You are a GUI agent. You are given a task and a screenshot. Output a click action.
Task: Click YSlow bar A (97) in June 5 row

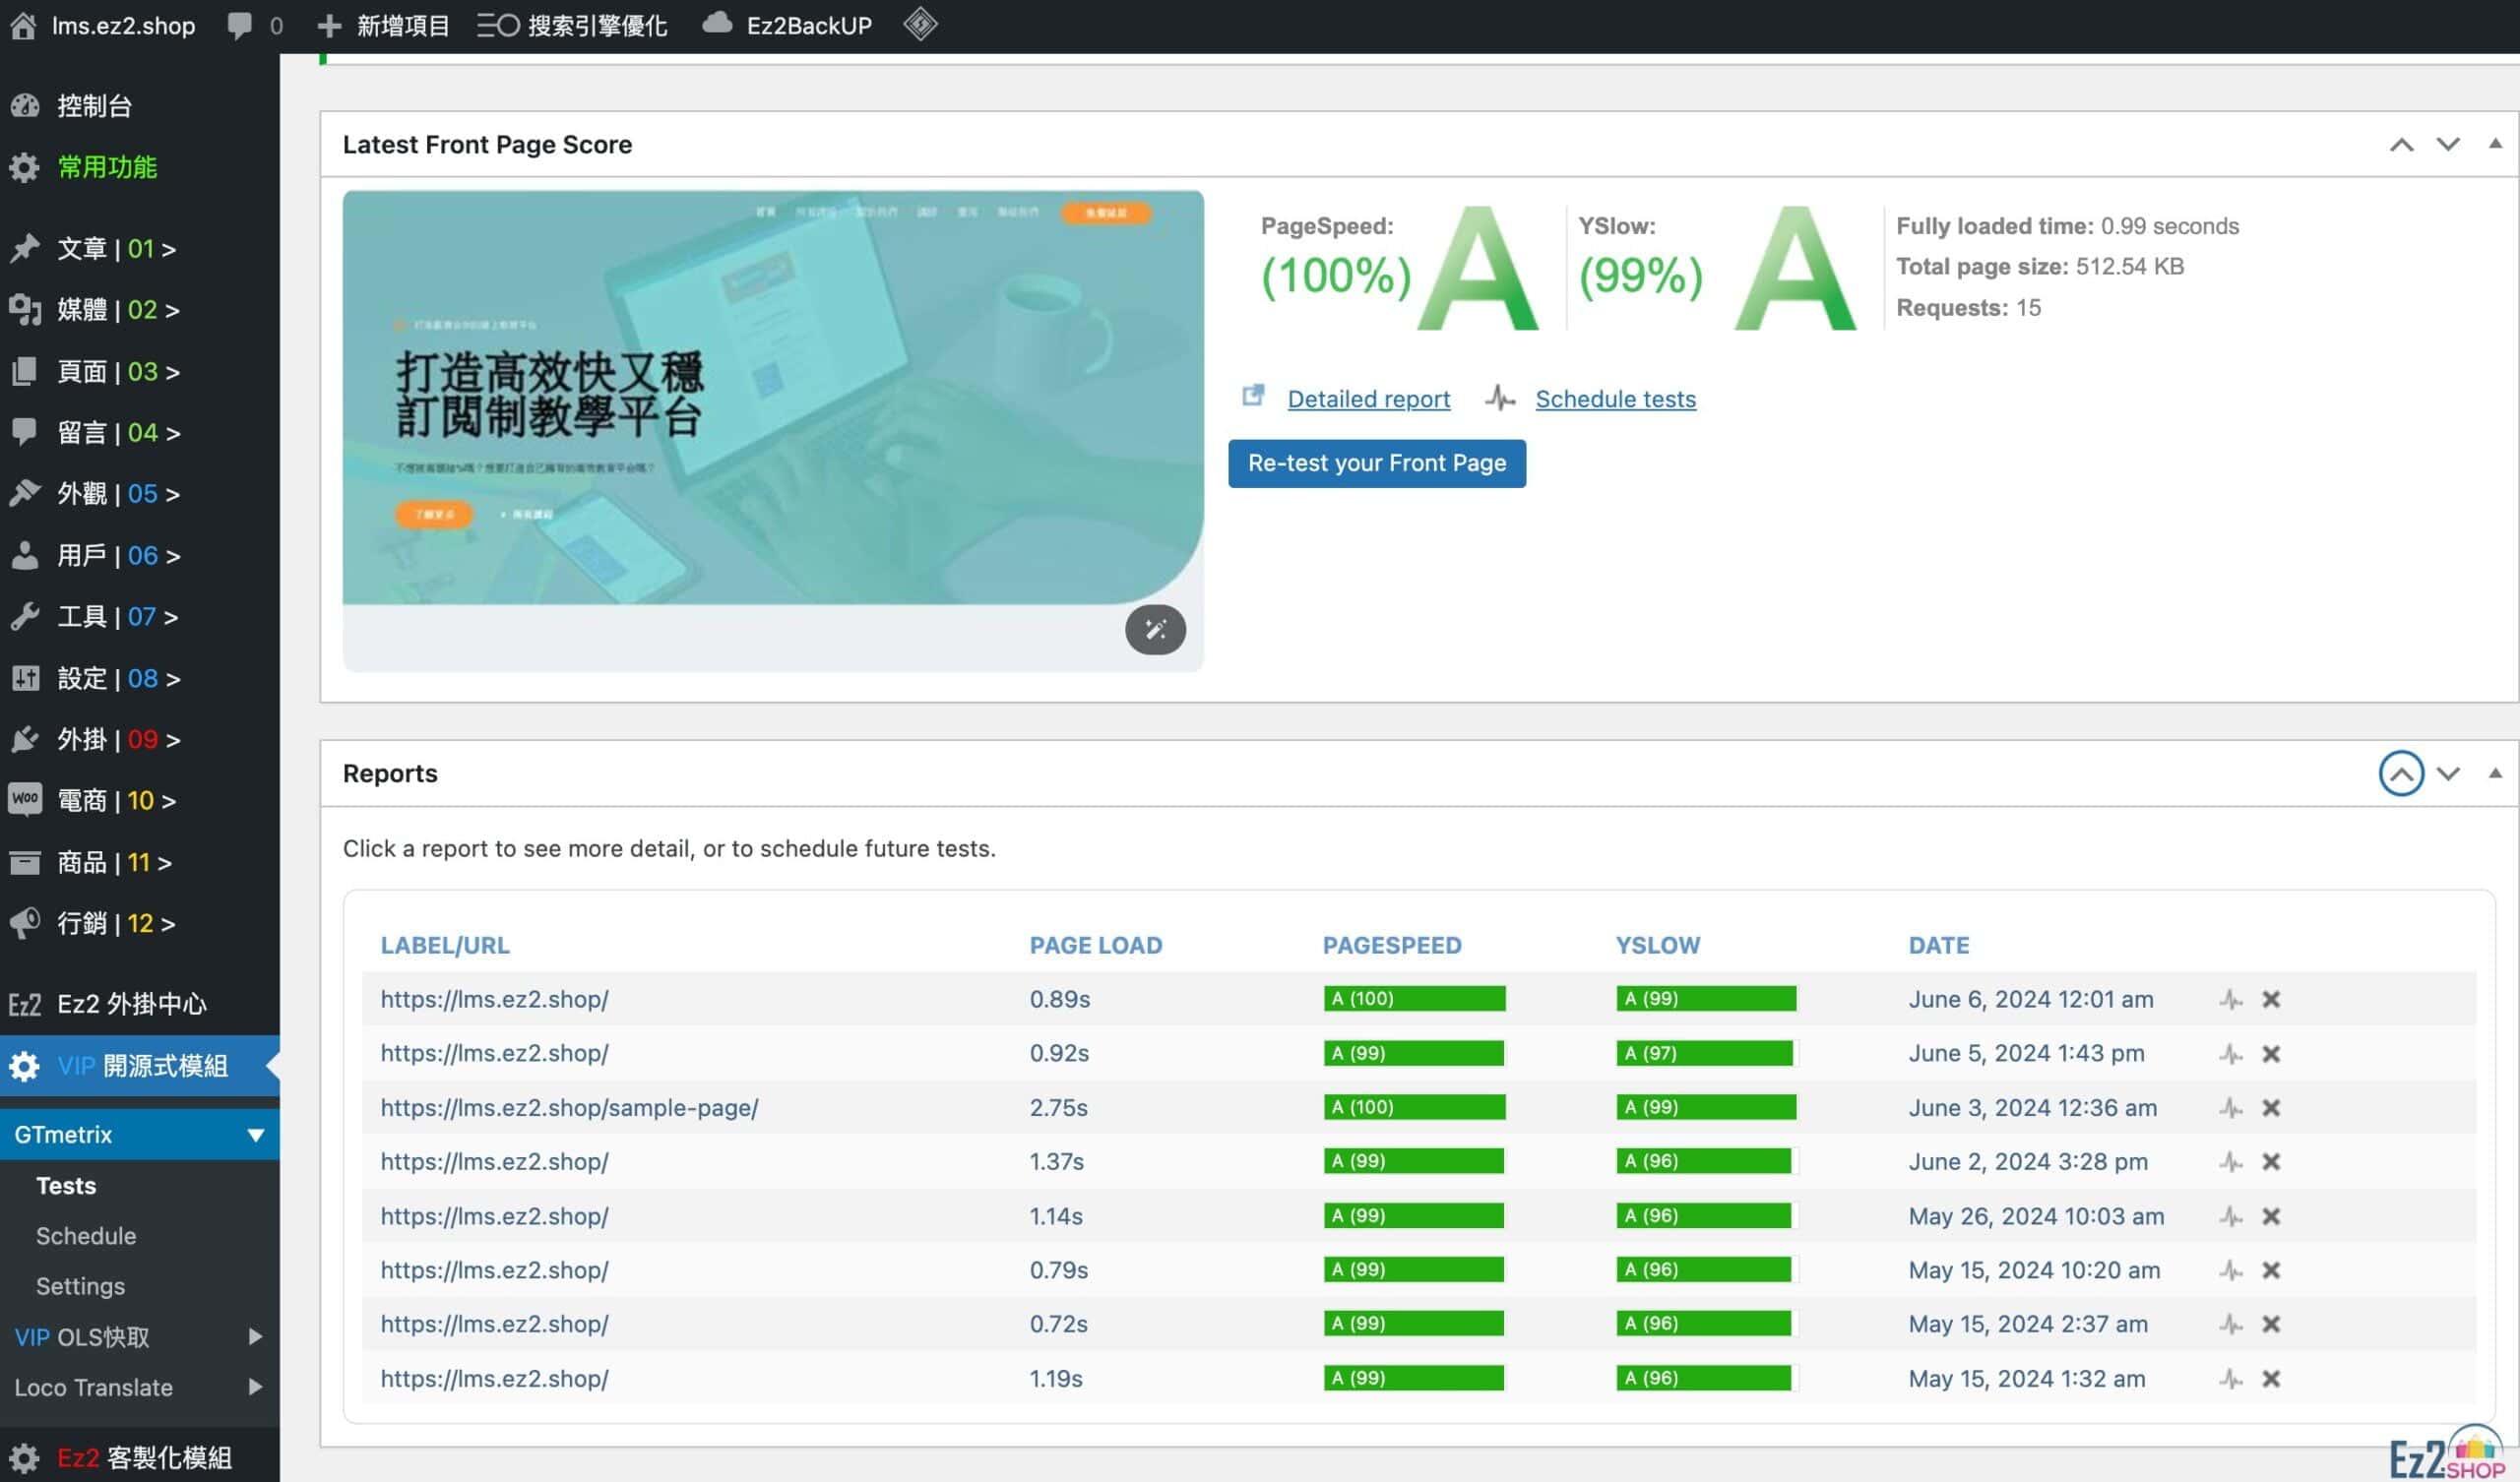[x=1704, y=1053]
